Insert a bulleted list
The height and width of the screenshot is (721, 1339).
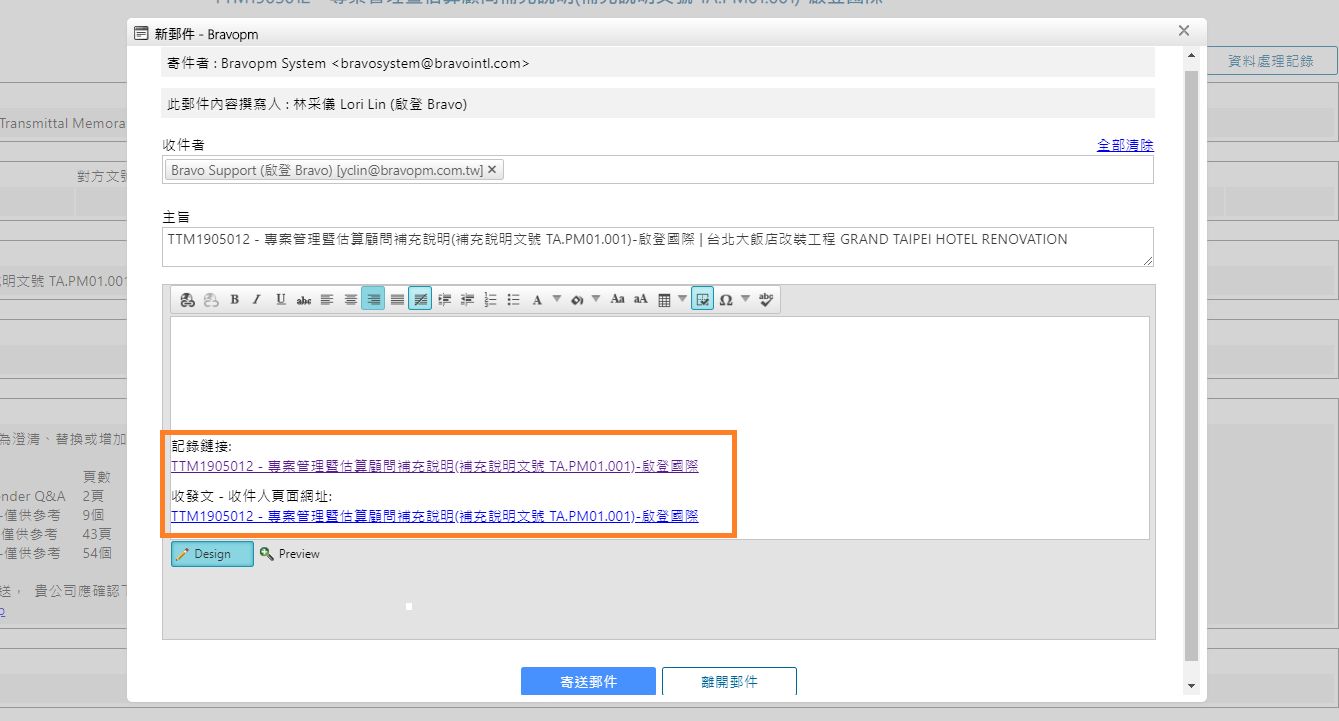pos(513,299)
